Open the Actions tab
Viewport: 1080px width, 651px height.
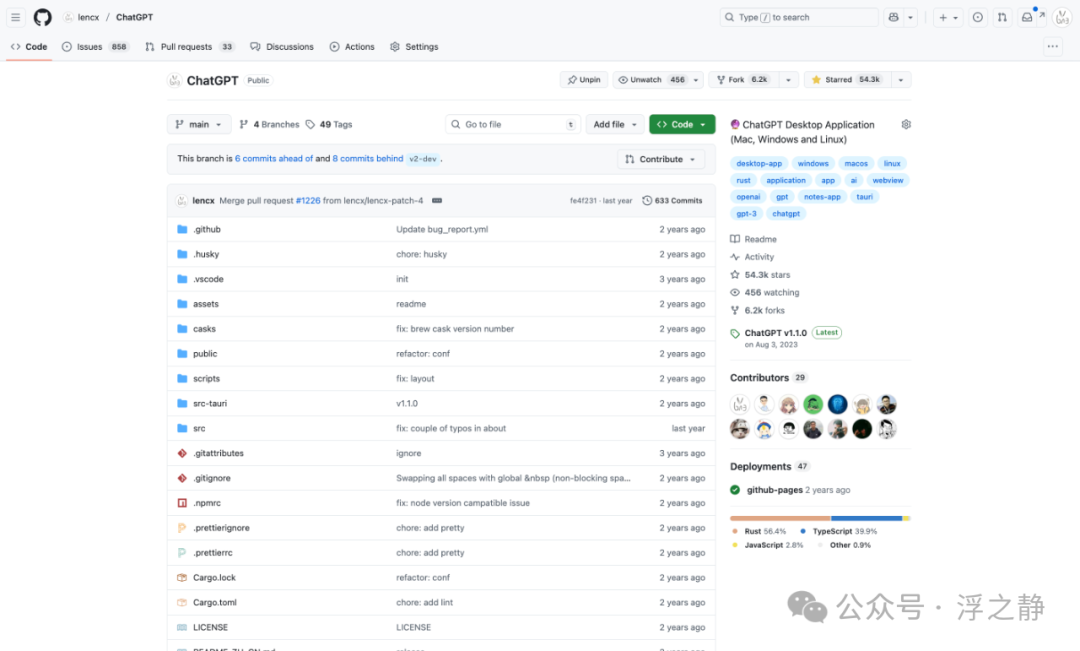point(352,47)
